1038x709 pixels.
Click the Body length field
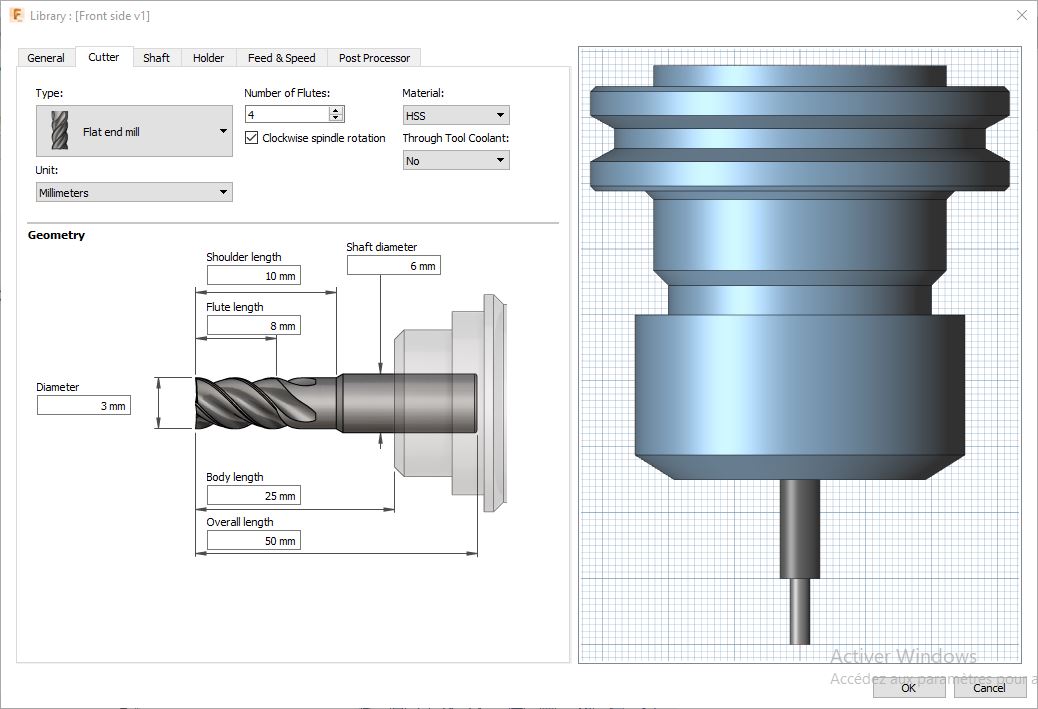click(x=254, y=496)
